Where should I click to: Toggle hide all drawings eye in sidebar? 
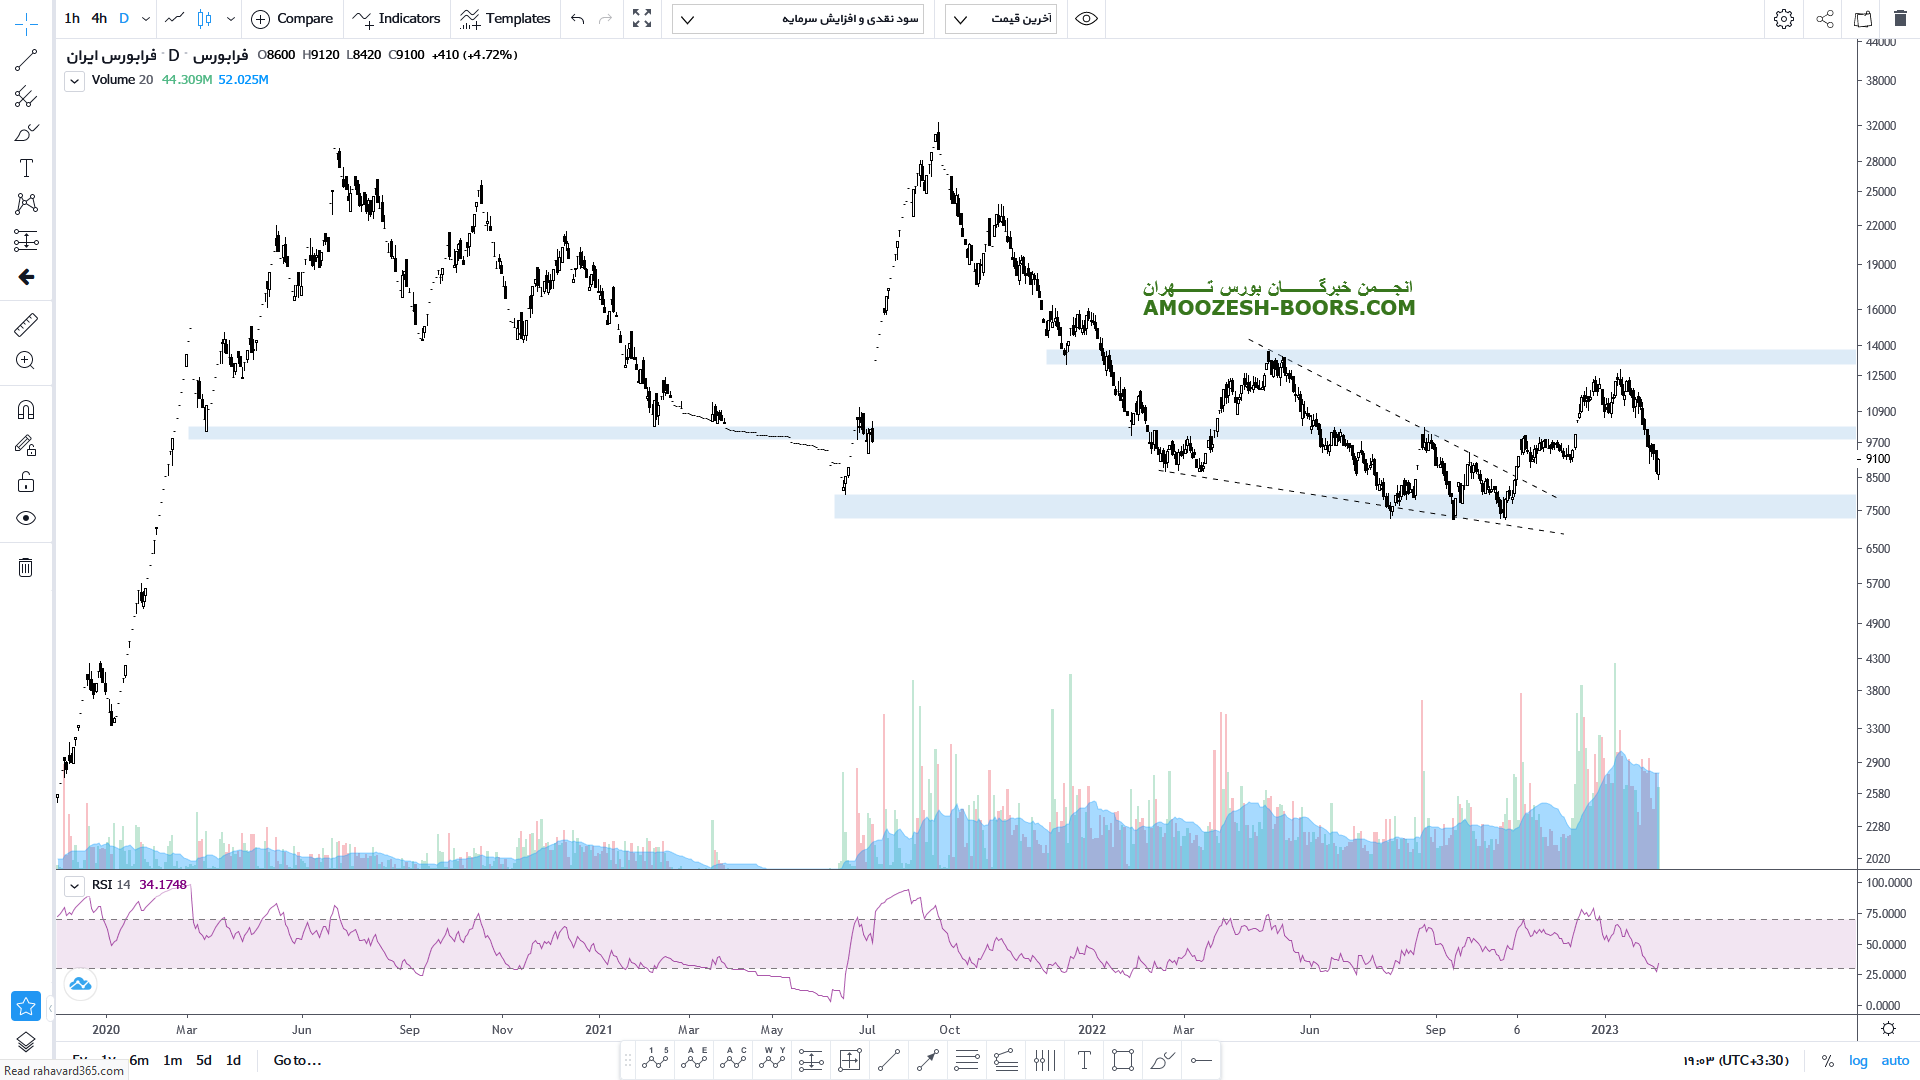[x=26, y=518]
